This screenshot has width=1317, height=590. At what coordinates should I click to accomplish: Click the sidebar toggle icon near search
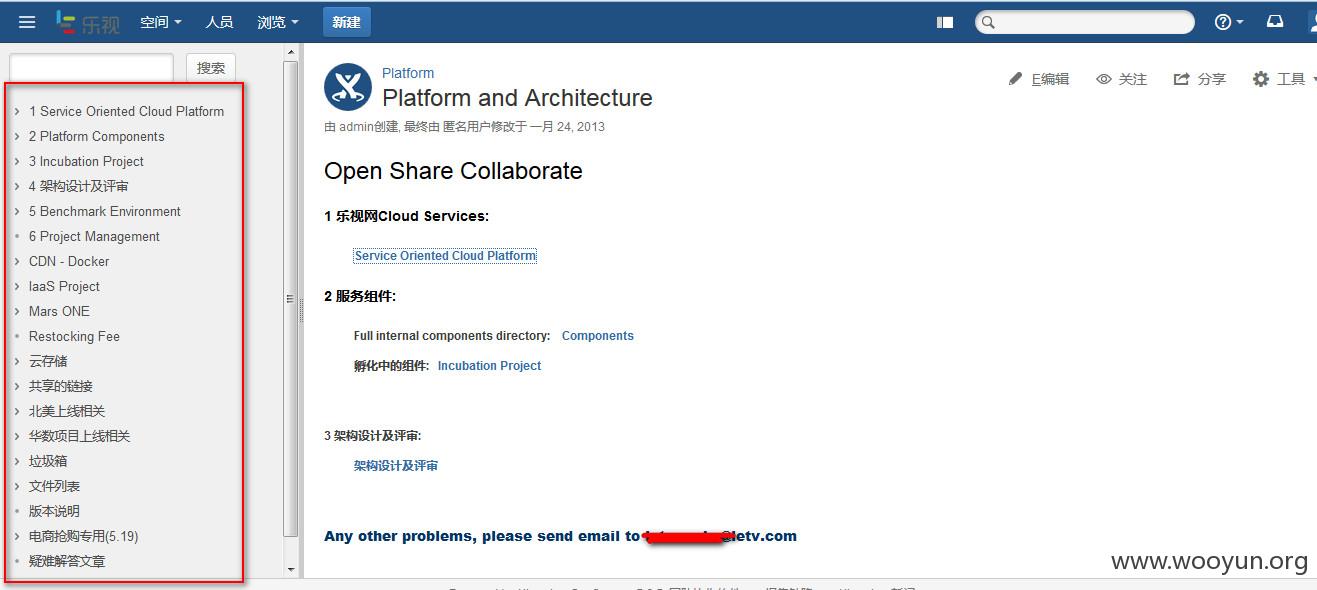(x=945, y=22)
